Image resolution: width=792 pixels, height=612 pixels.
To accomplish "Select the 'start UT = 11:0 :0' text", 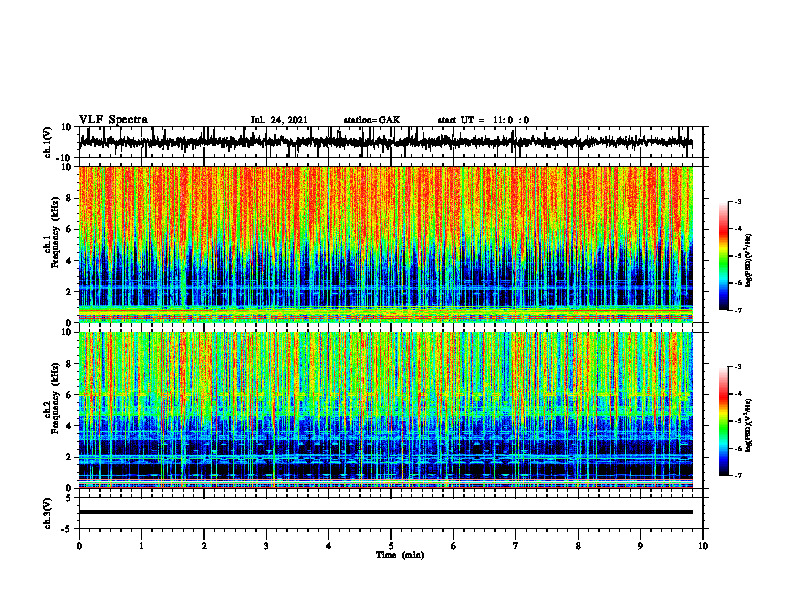I will [483, 120].
